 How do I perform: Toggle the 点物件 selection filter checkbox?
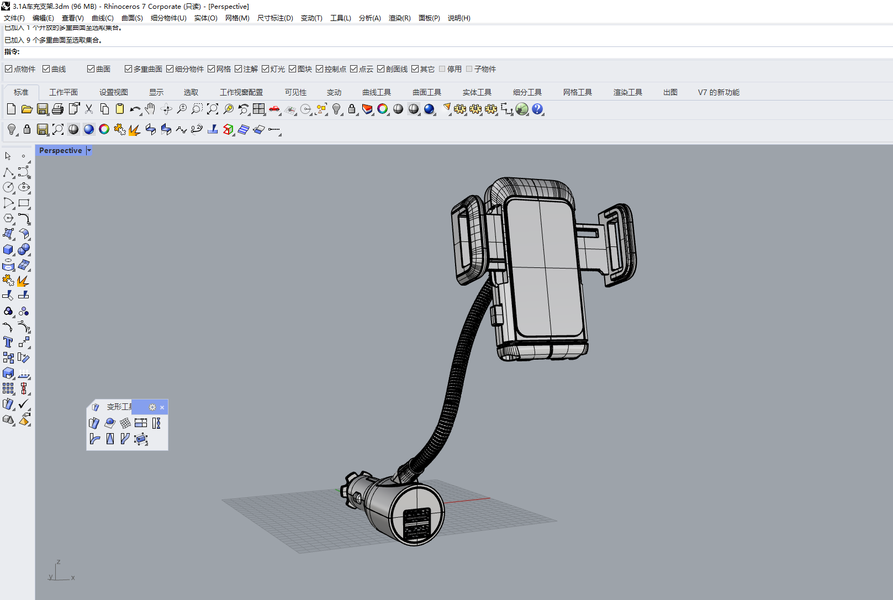(x=9, y=69)
